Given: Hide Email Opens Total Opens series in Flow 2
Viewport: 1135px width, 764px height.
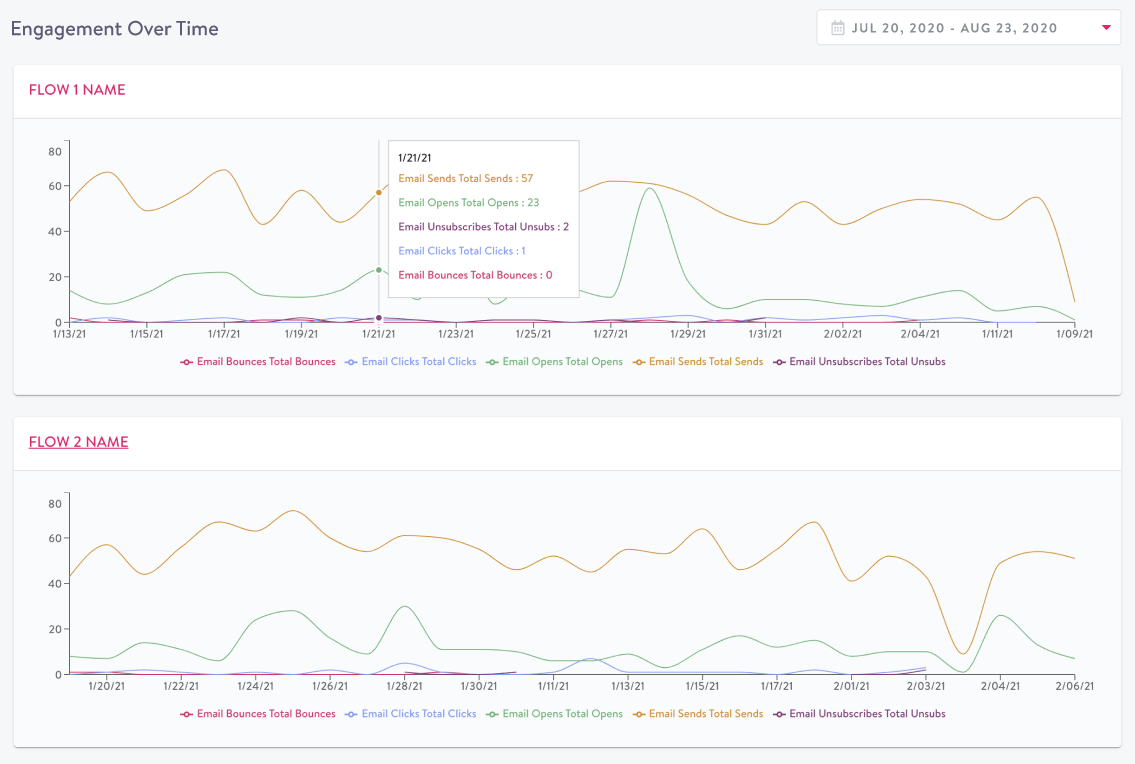Looking at the screenshot, I should tap(554, 713).
